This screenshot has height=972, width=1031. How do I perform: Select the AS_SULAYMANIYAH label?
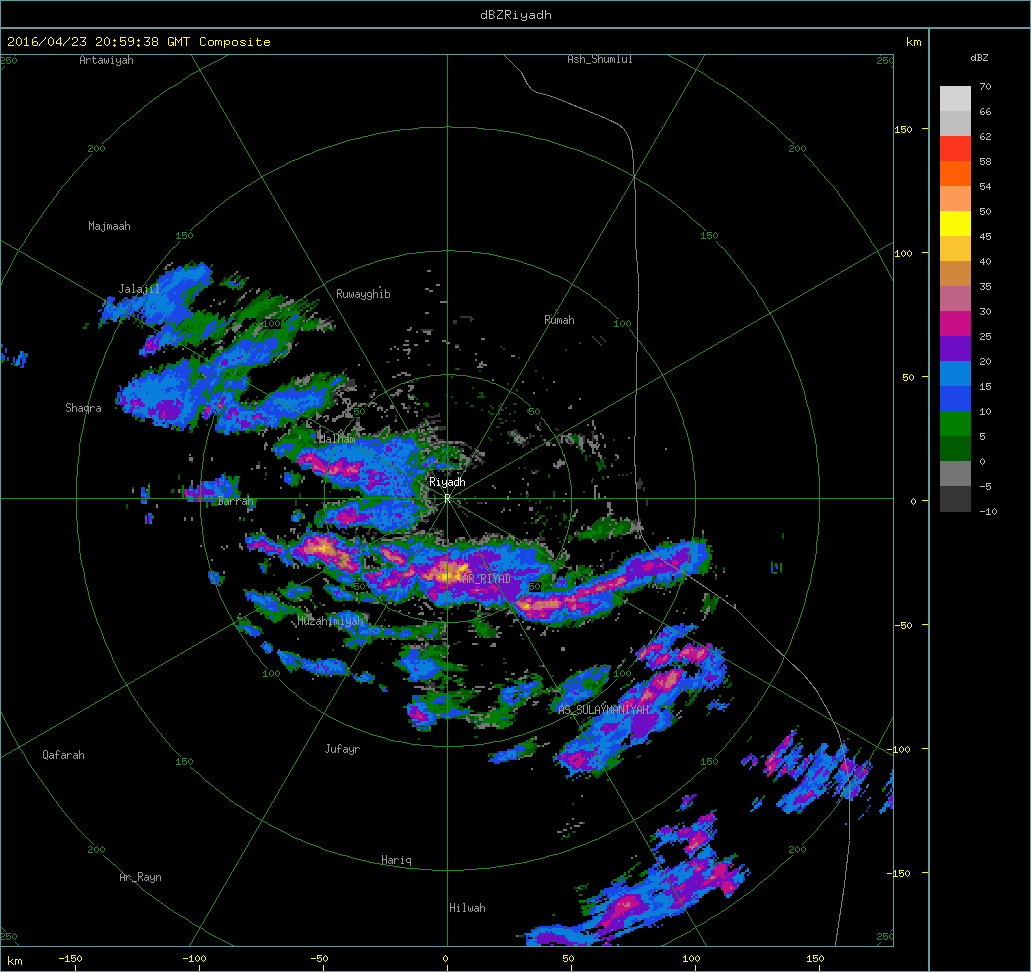[x=604, y=710]
